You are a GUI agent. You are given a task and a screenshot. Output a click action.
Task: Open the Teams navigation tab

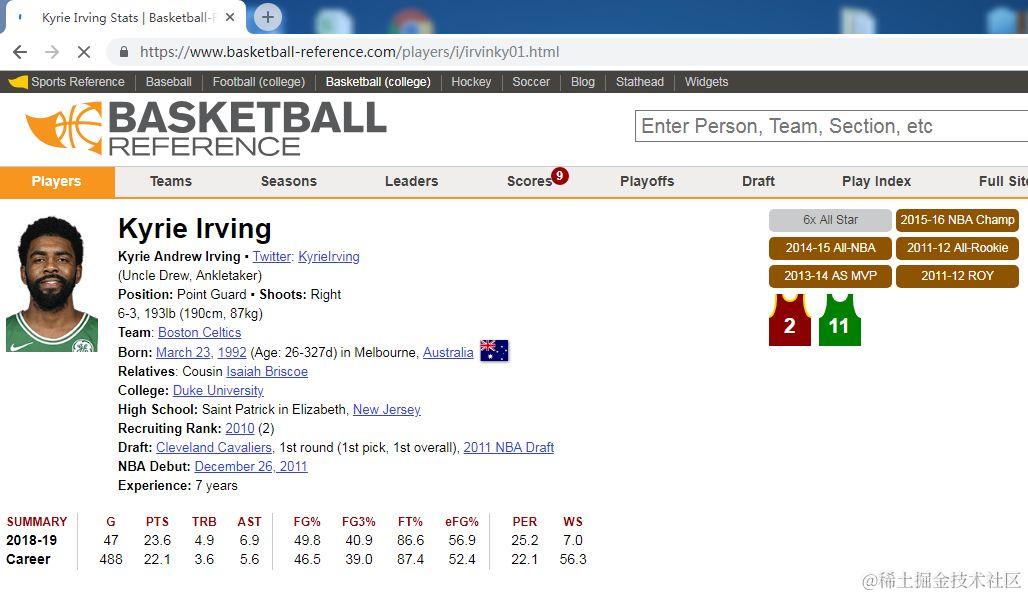click(170, 182)
